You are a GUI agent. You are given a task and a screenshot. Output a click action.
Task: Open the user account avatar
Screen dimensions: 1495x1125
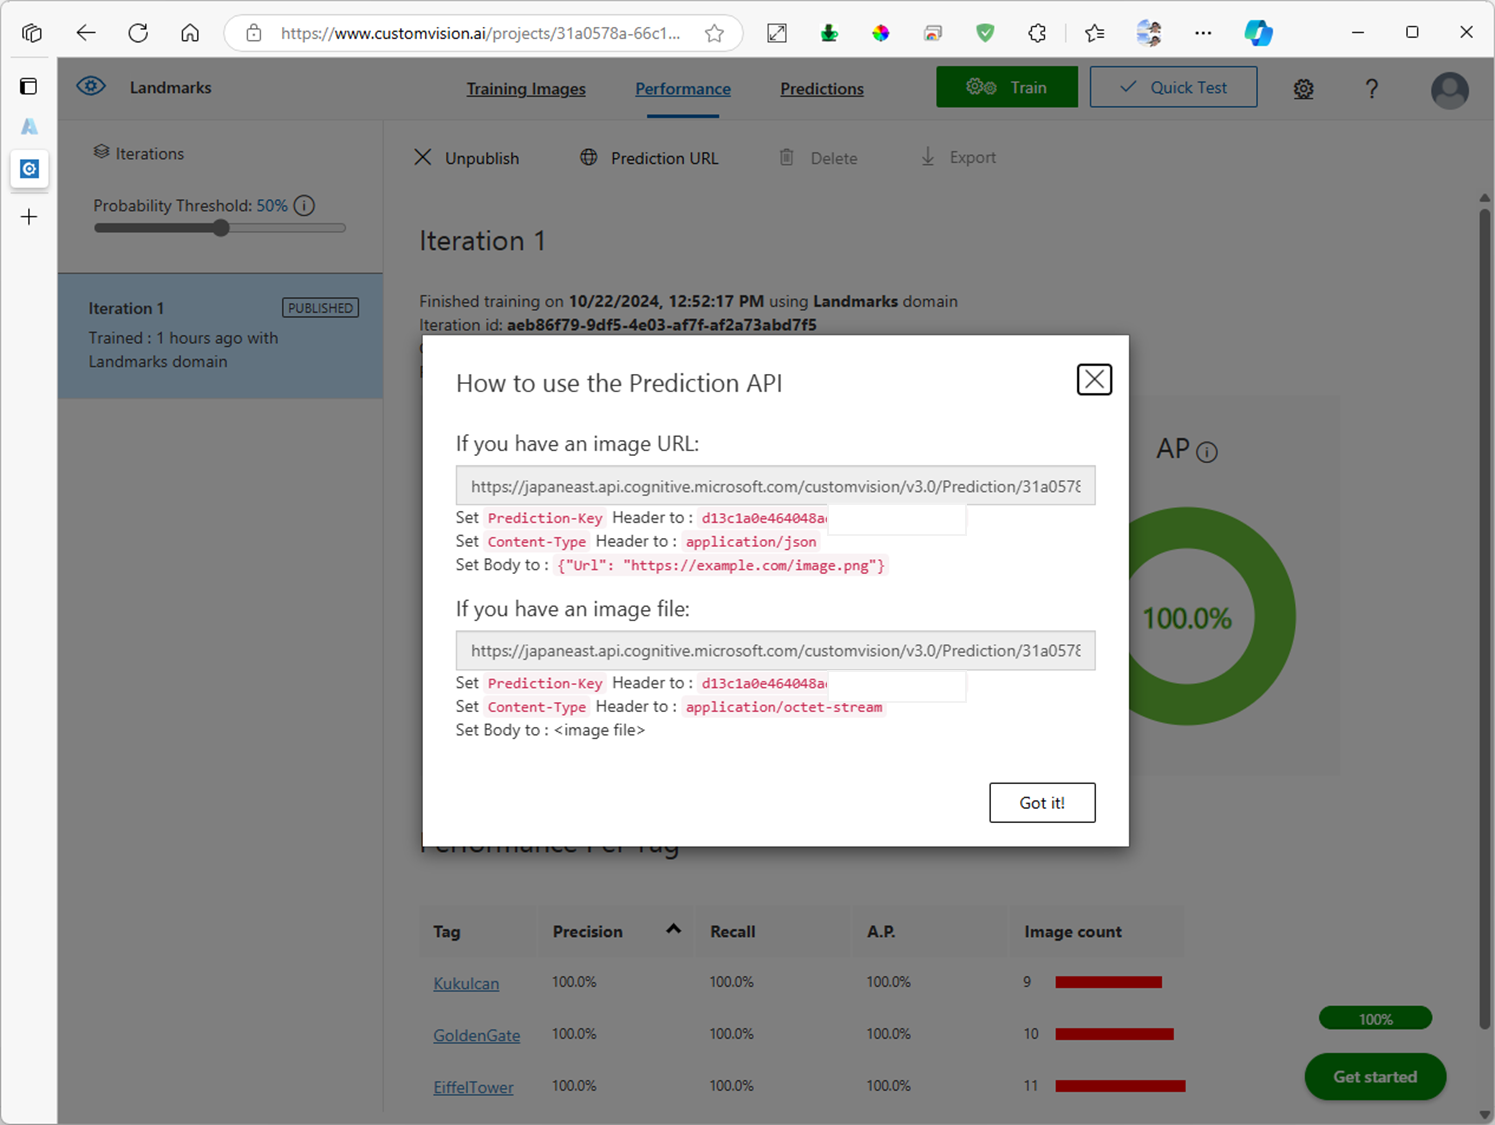[x=1449, y=90]
